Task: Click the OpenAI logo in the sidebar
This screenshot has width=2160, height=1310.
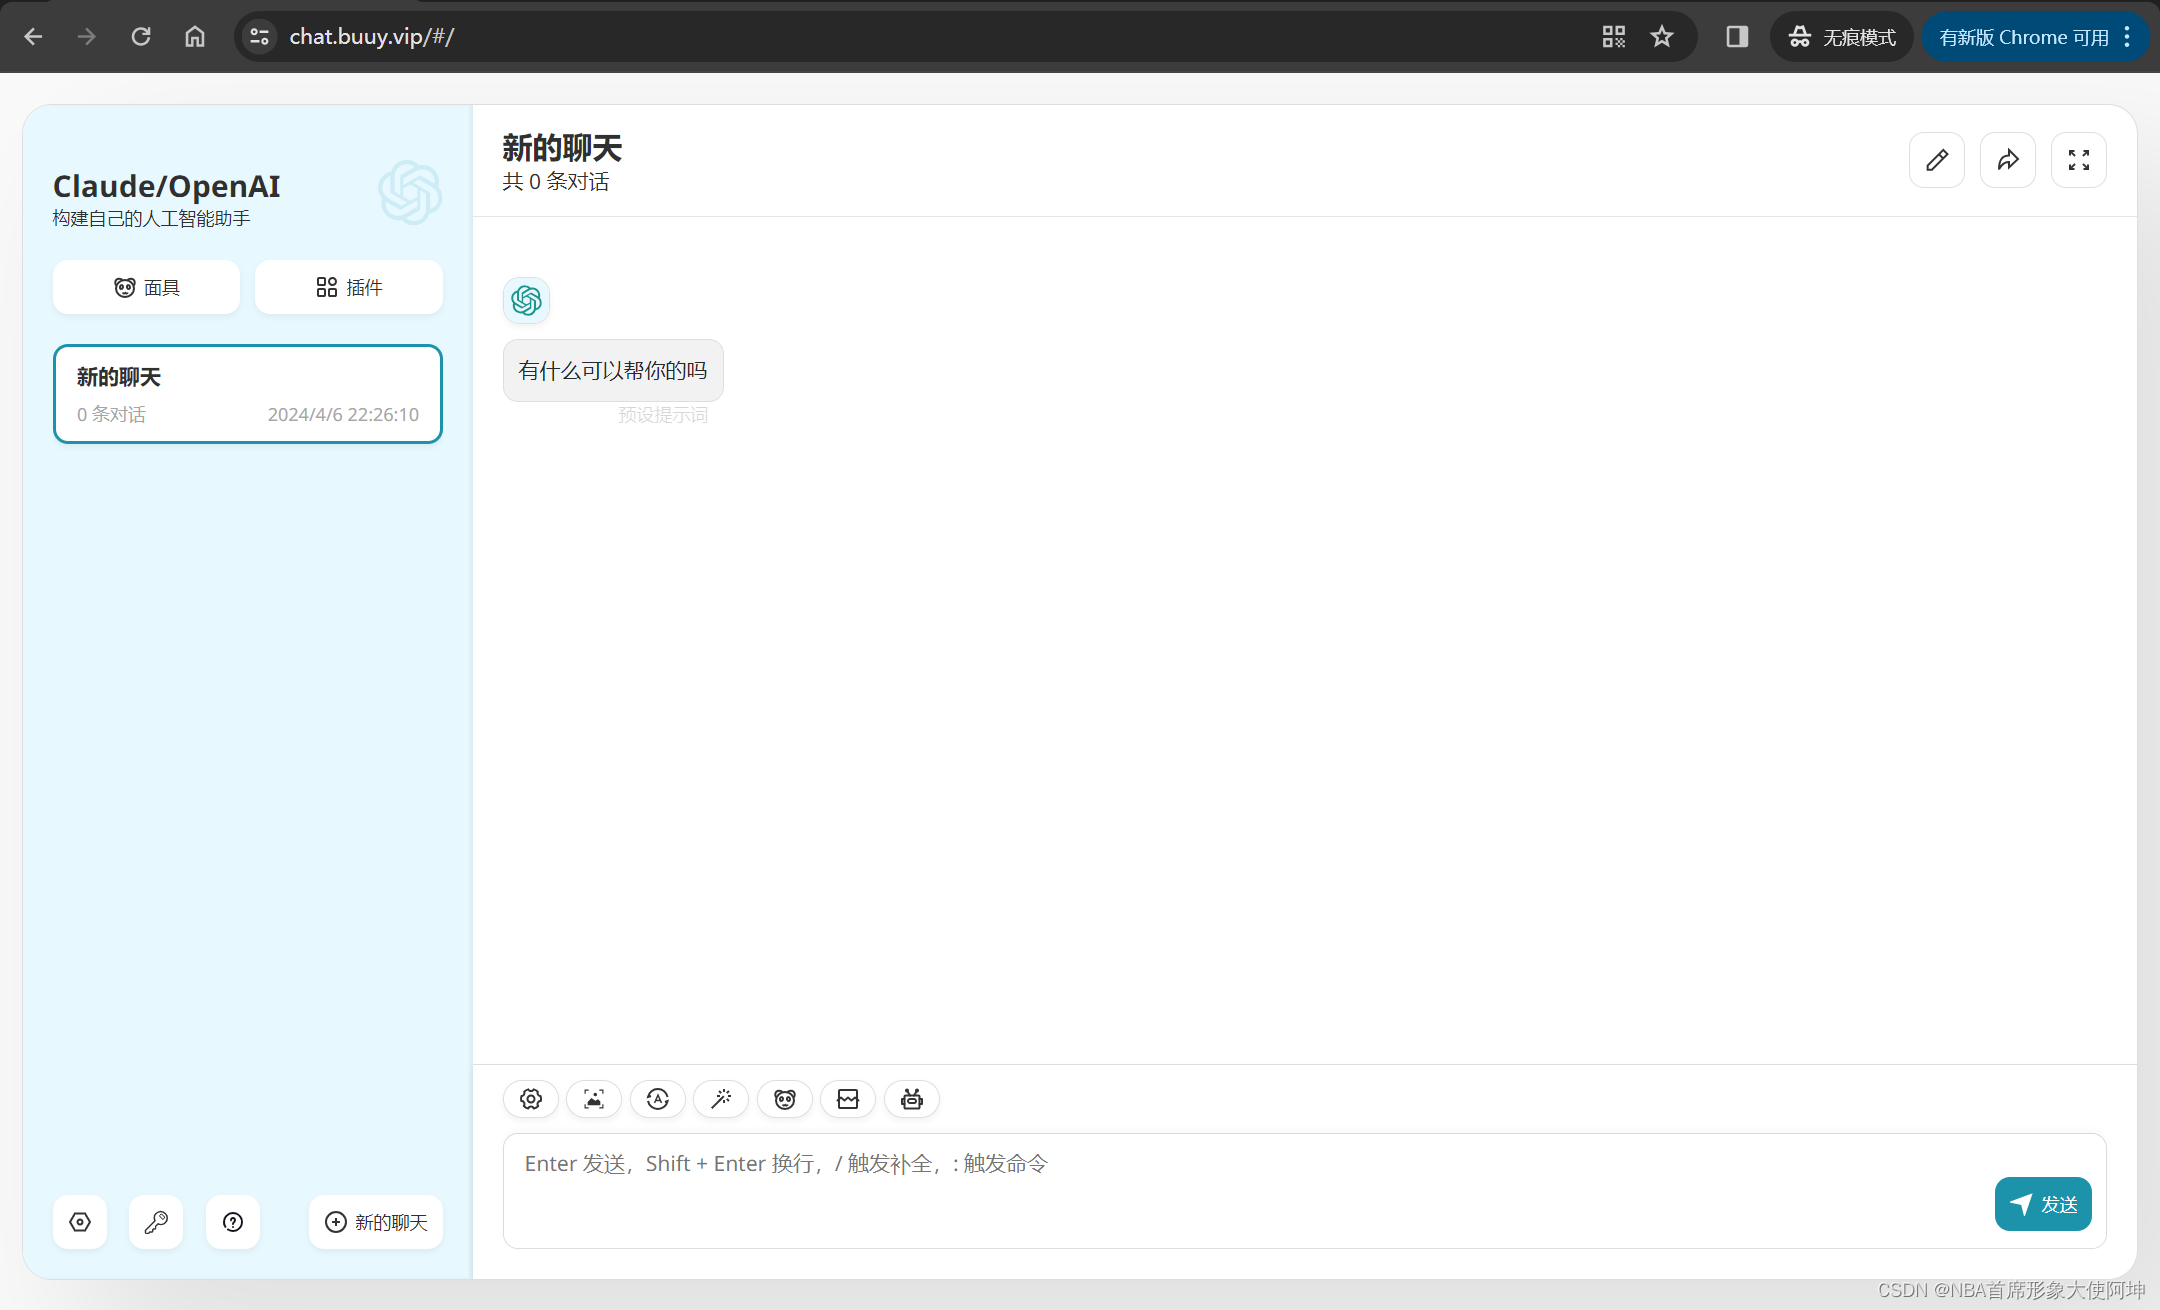Action: click(410, 192)
